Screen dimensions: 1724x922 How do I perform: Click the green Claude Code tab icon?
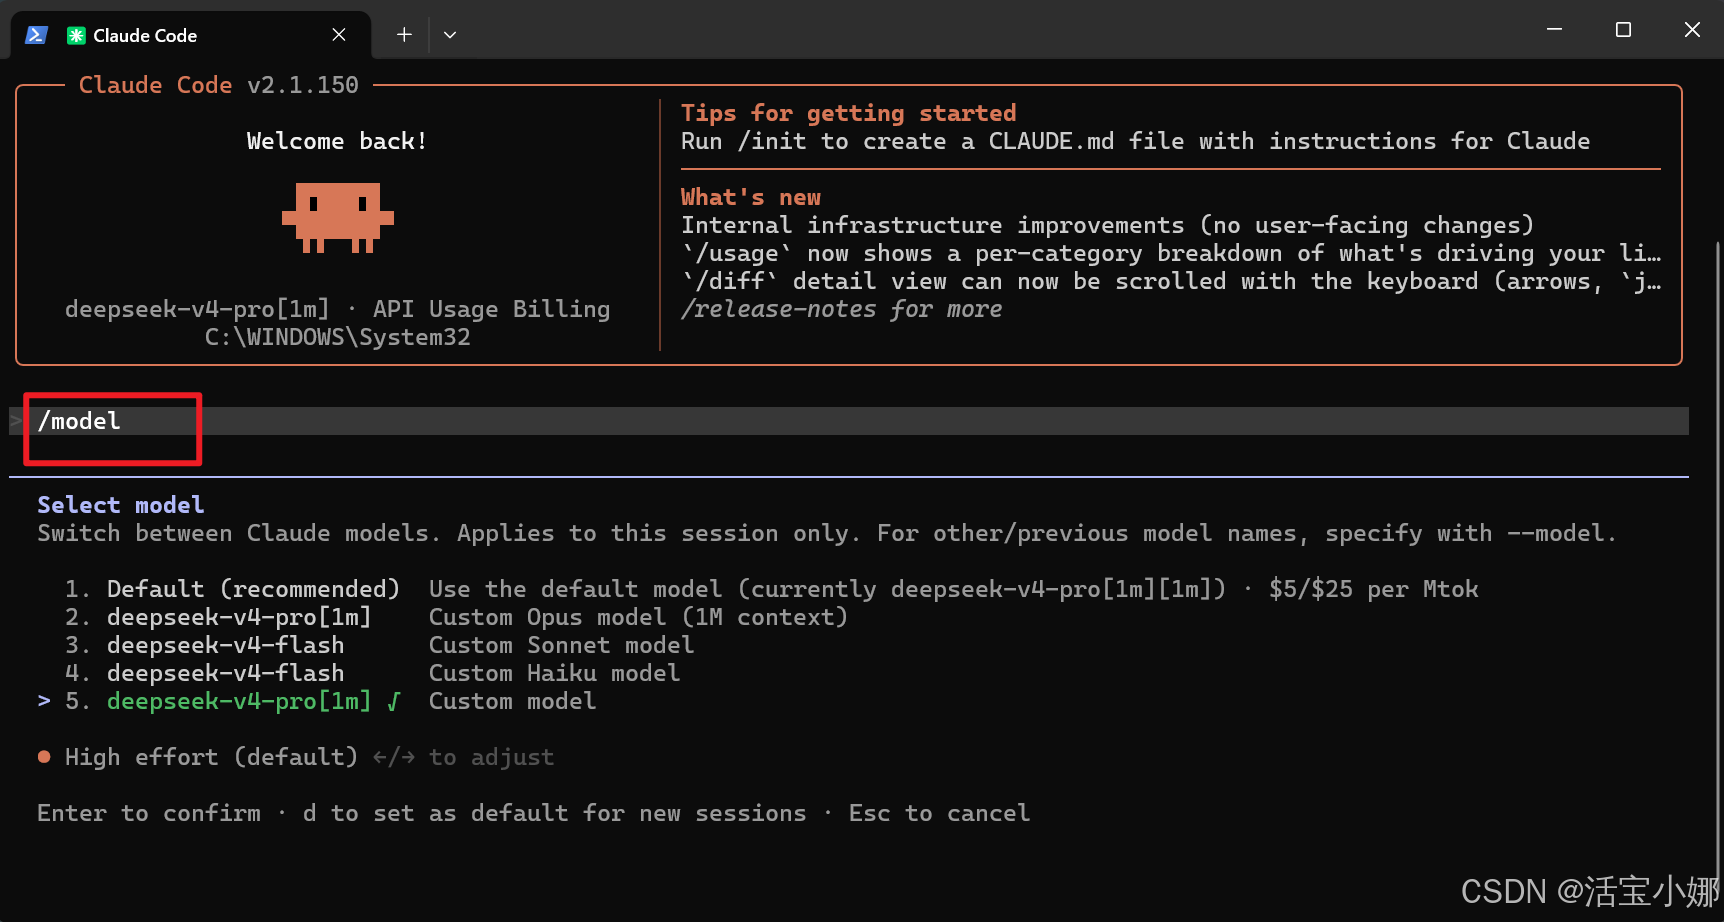(76, 35)
